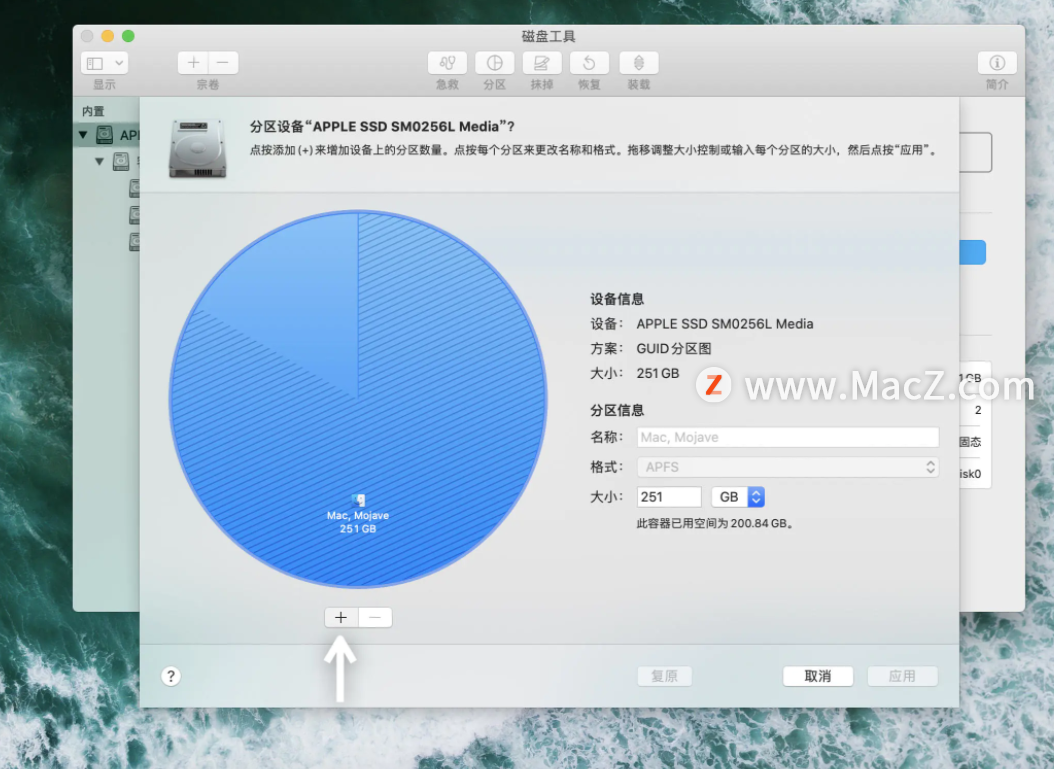Select the top-level APPLE disk icon in sidebar

click(104, 134)
